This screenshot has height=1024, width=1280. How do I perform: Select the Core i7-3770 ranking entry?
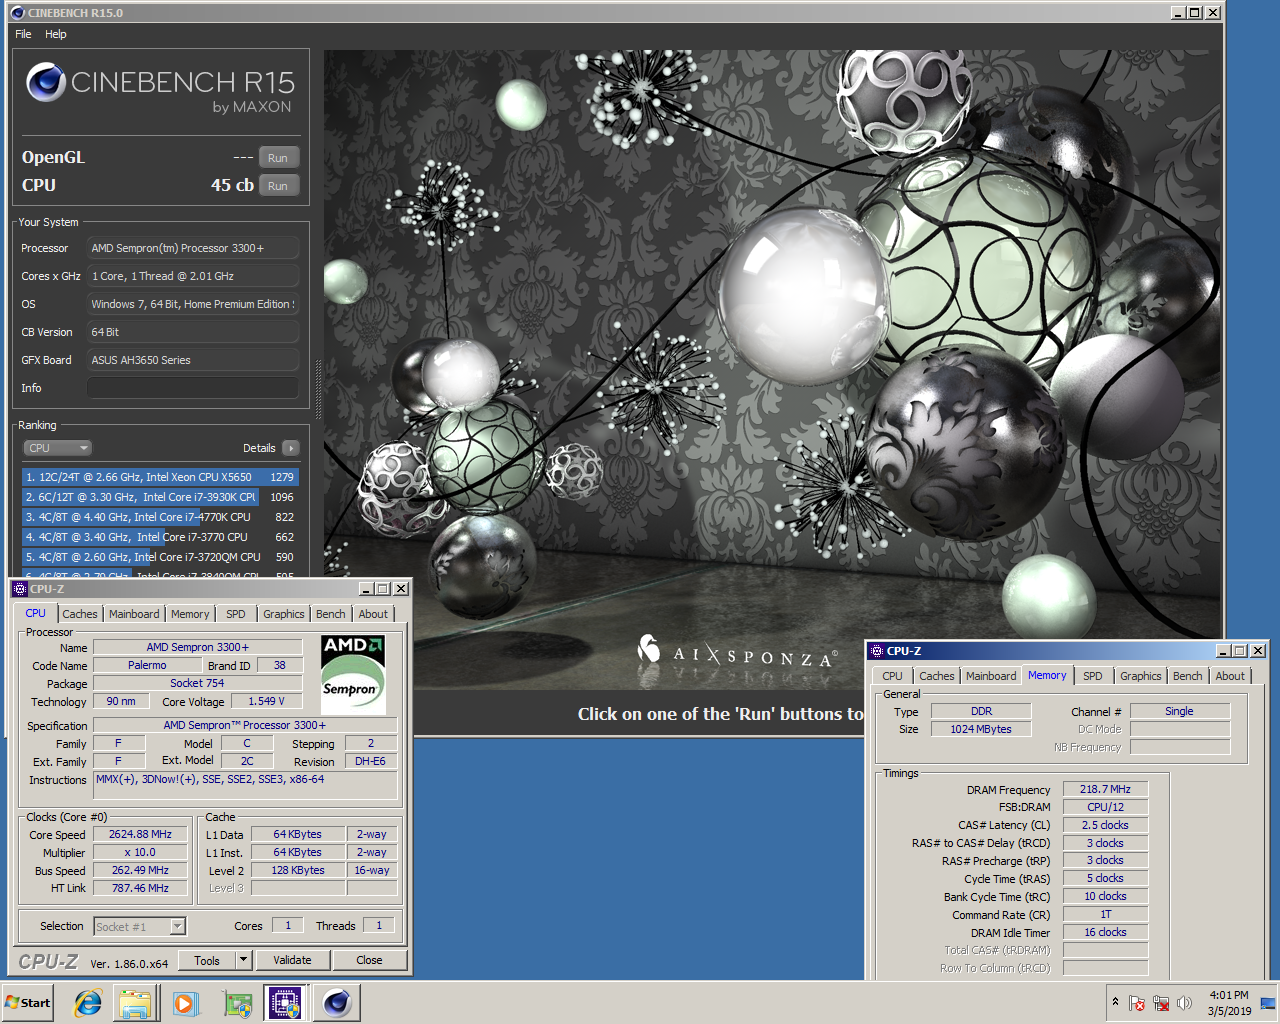point(160,537)
